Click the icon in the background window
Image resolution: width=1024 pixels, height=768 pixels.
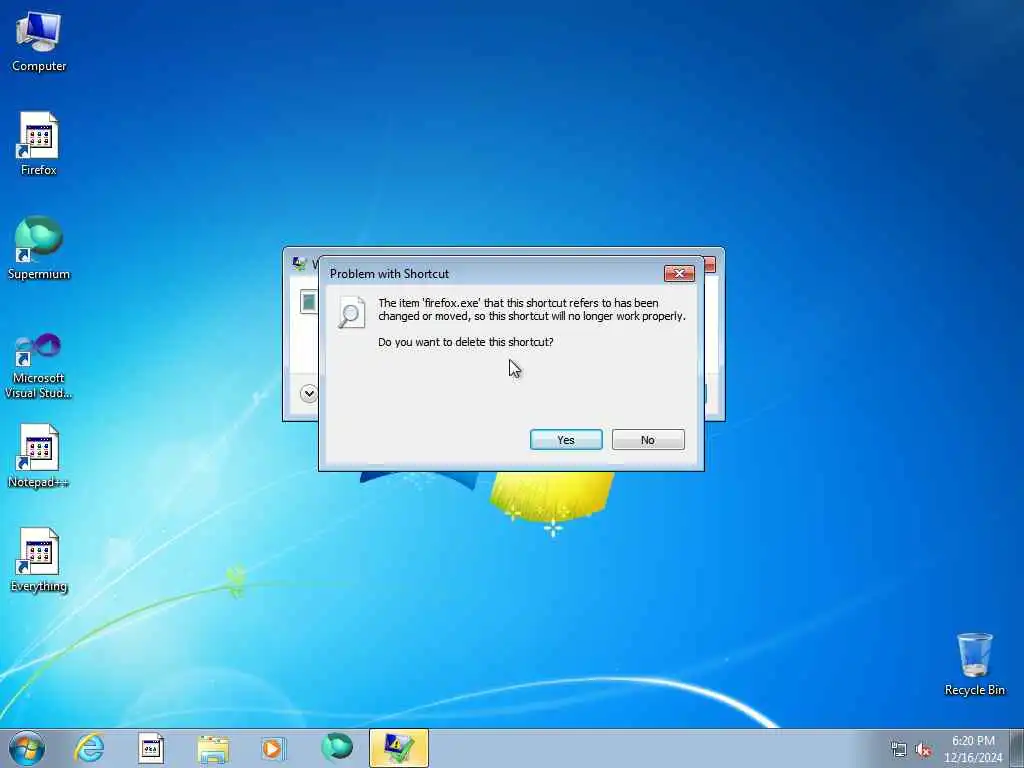tap(308, 302)
